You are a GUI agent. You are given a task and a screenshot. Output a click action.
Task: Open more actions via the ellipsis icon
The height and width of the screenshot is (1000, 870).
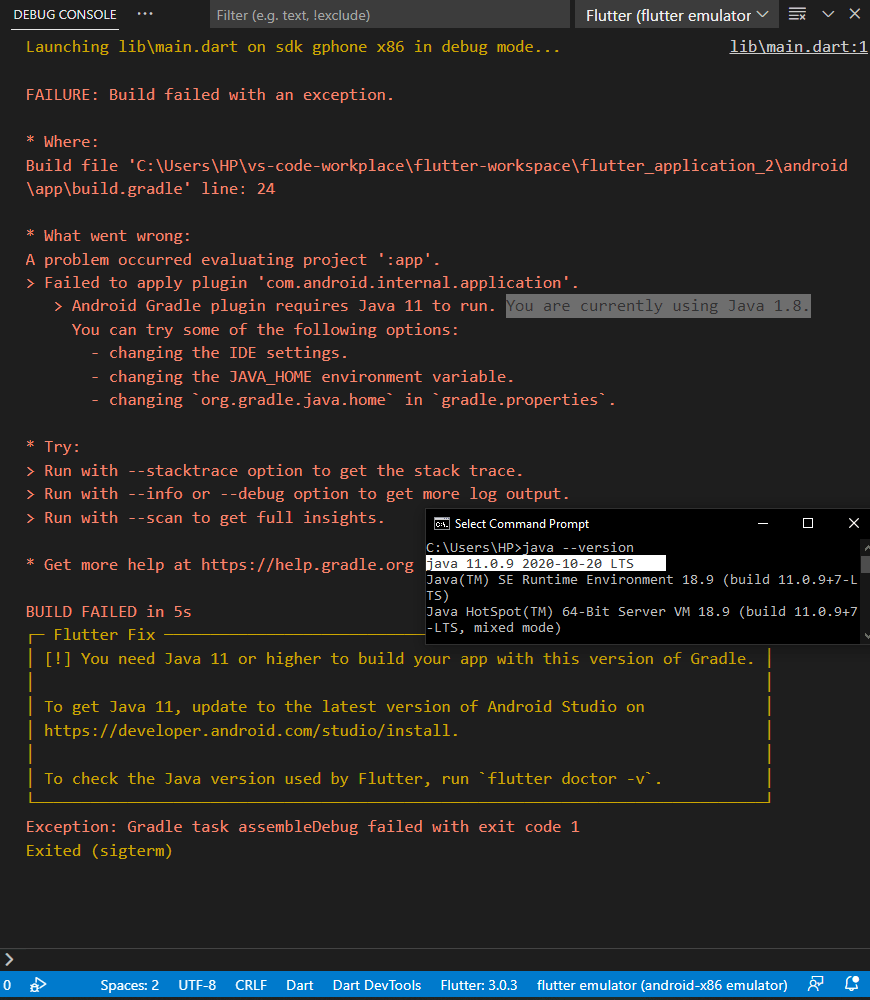tap(144, 15)
